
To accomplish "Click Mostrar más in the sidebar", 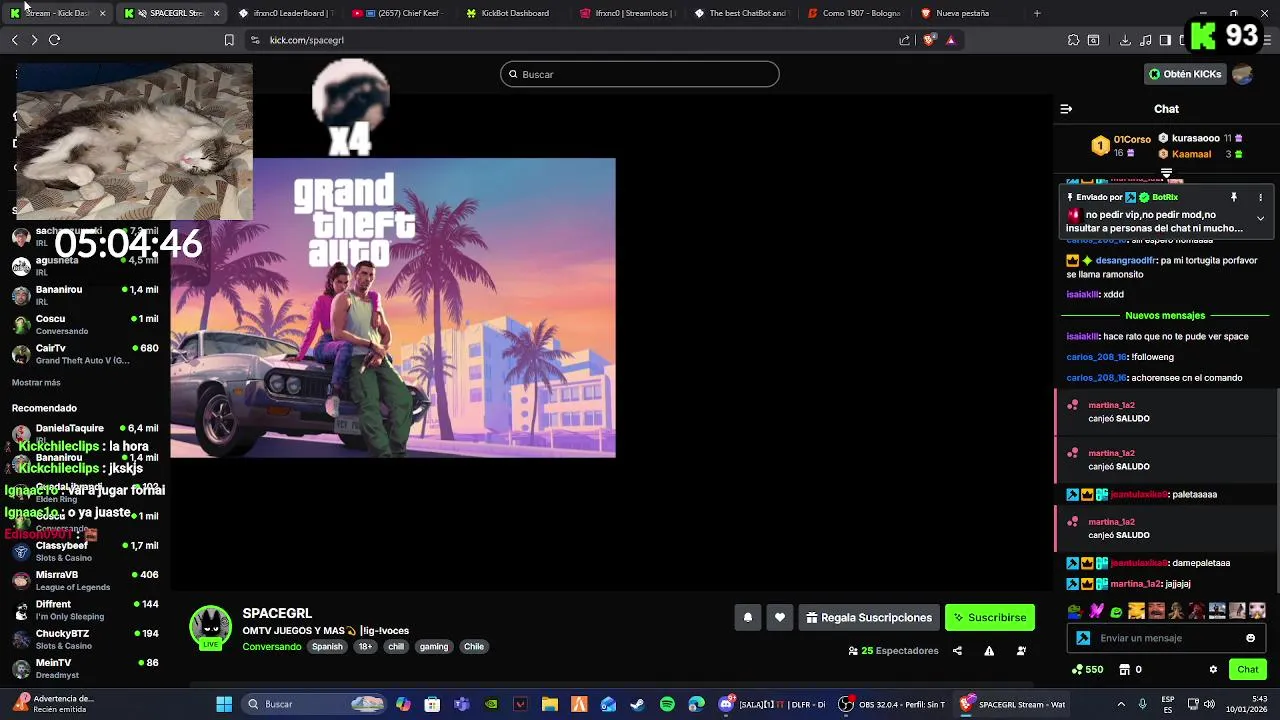I will click(36, 383).
